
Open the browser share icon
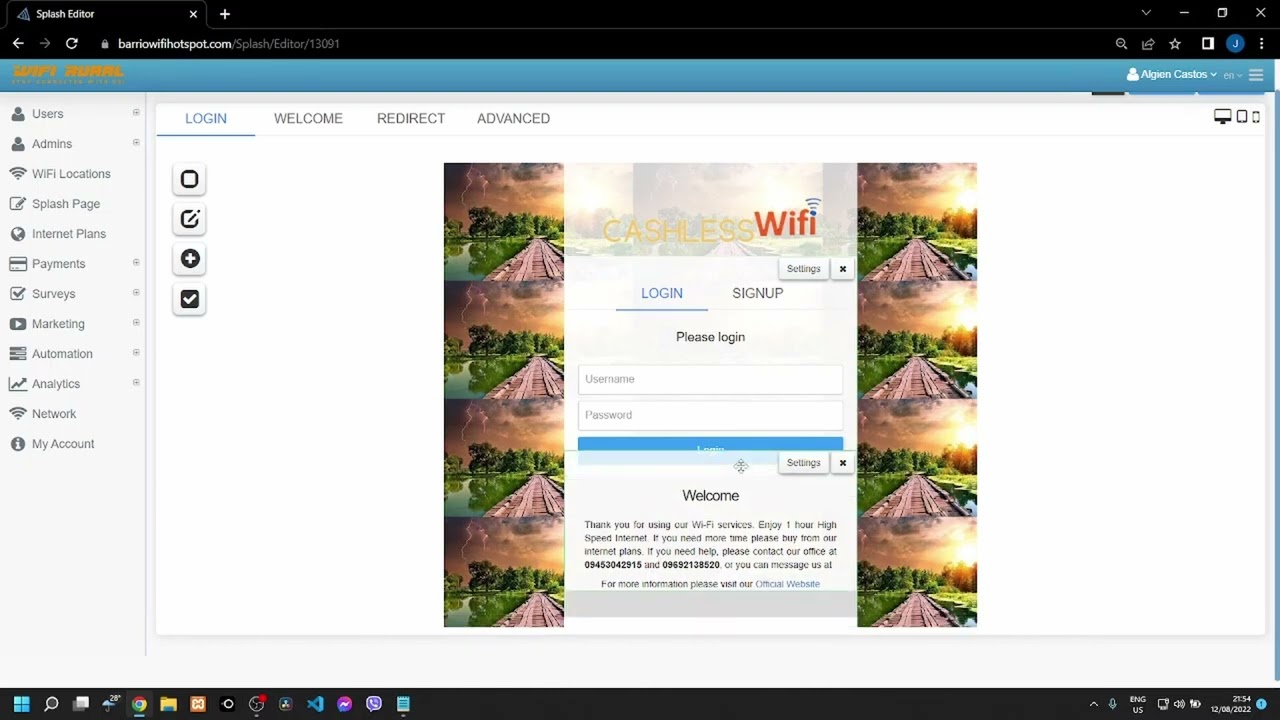pyautogui.click(x=1148, y=44)
